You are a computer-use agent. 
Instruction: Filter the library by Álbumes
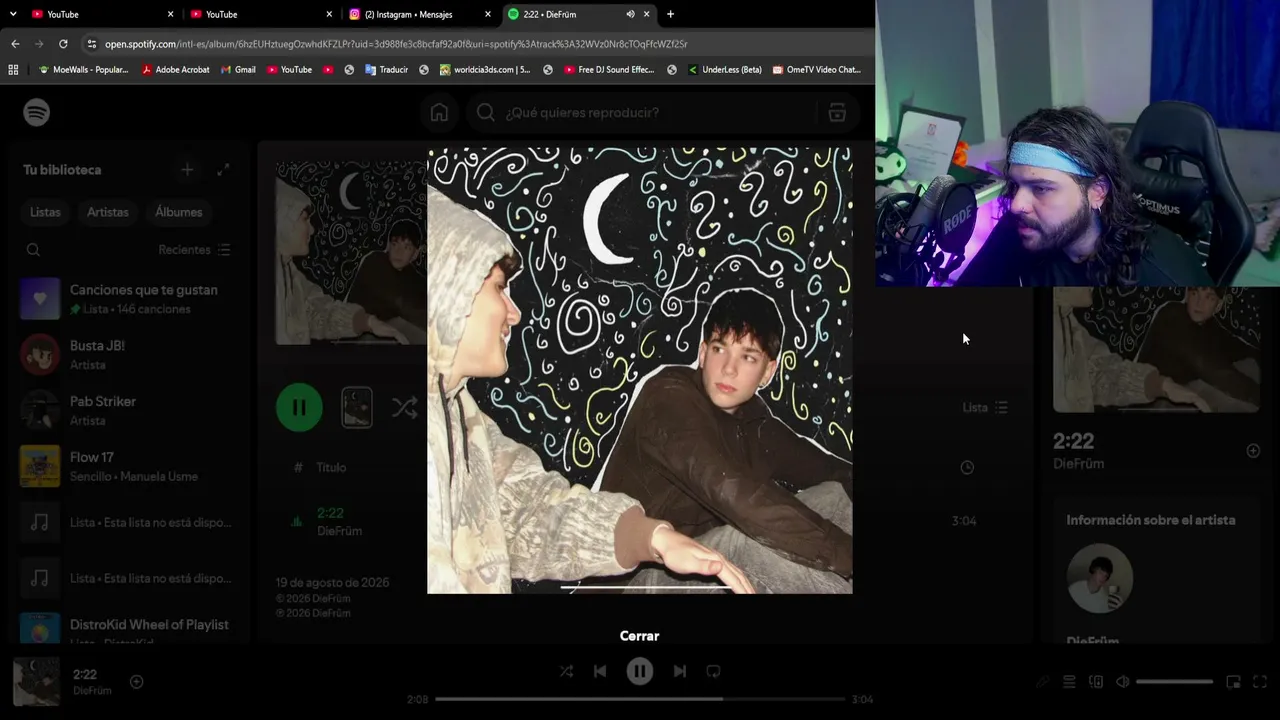point(179,212)
